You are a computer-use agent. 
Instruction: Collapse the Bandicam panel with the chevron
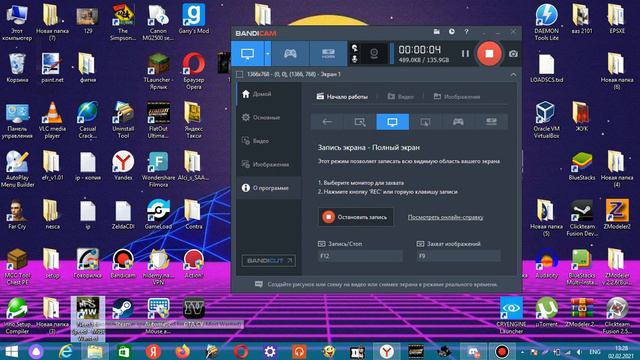click(x=513, y=75)
